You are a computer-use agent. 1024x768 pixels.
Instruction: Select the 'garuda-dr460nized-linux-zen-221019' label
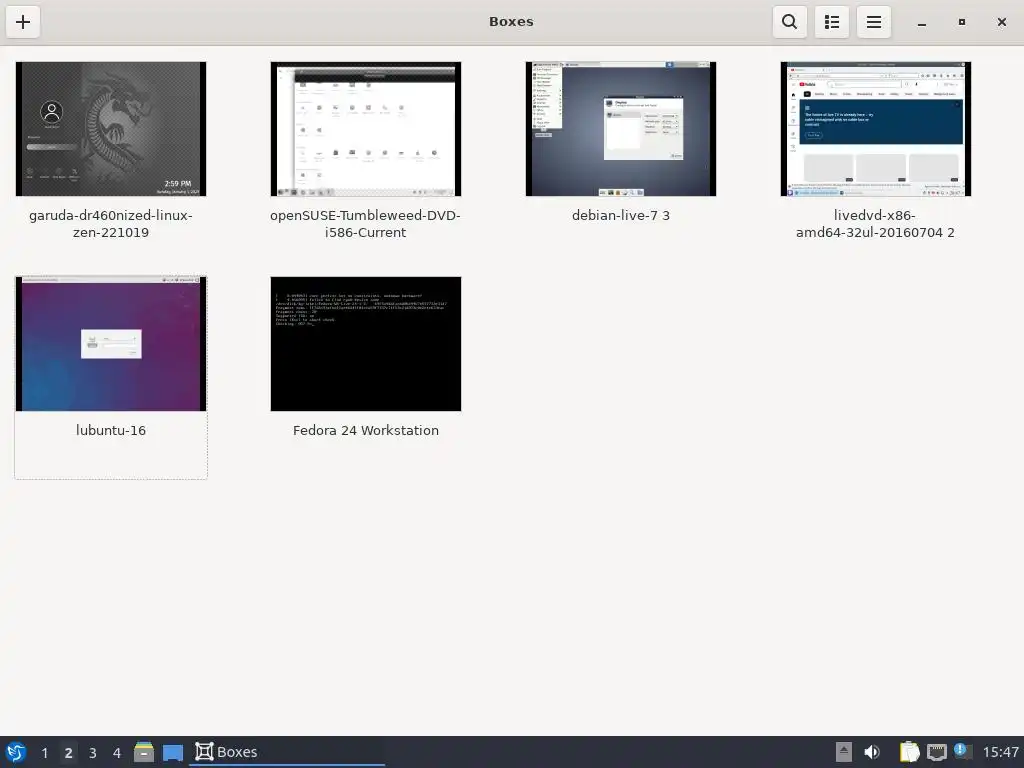click(x=111, y=224)
